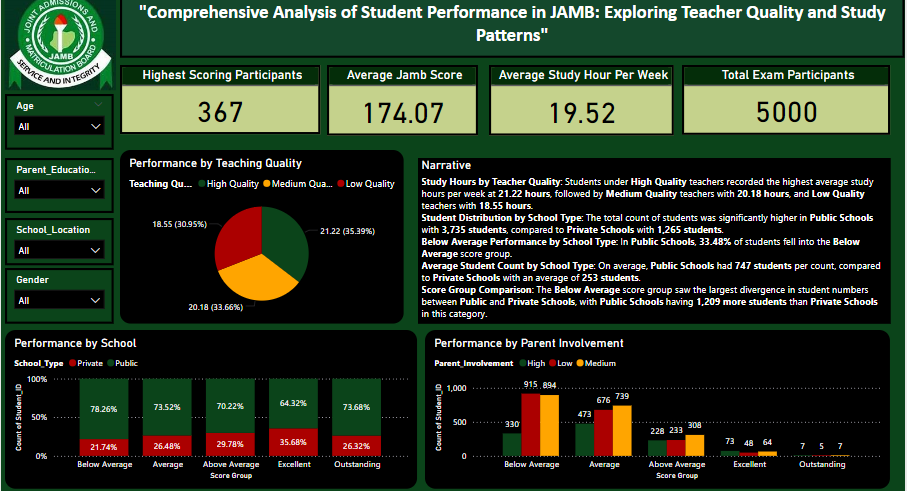The height and width of the screenshot is (491, 907).
Task: Click the Private legend item in School_Type
Action: [86, 363]
